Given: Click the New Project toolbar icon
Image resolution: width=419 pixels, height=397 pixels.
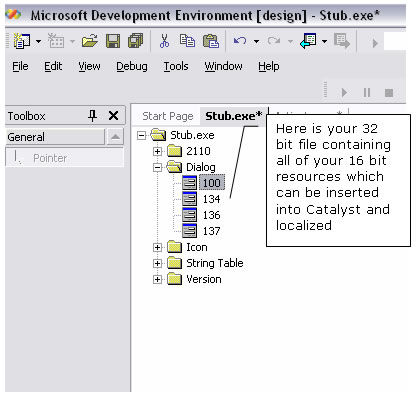Looking at the screenshot, I should 22,41.
